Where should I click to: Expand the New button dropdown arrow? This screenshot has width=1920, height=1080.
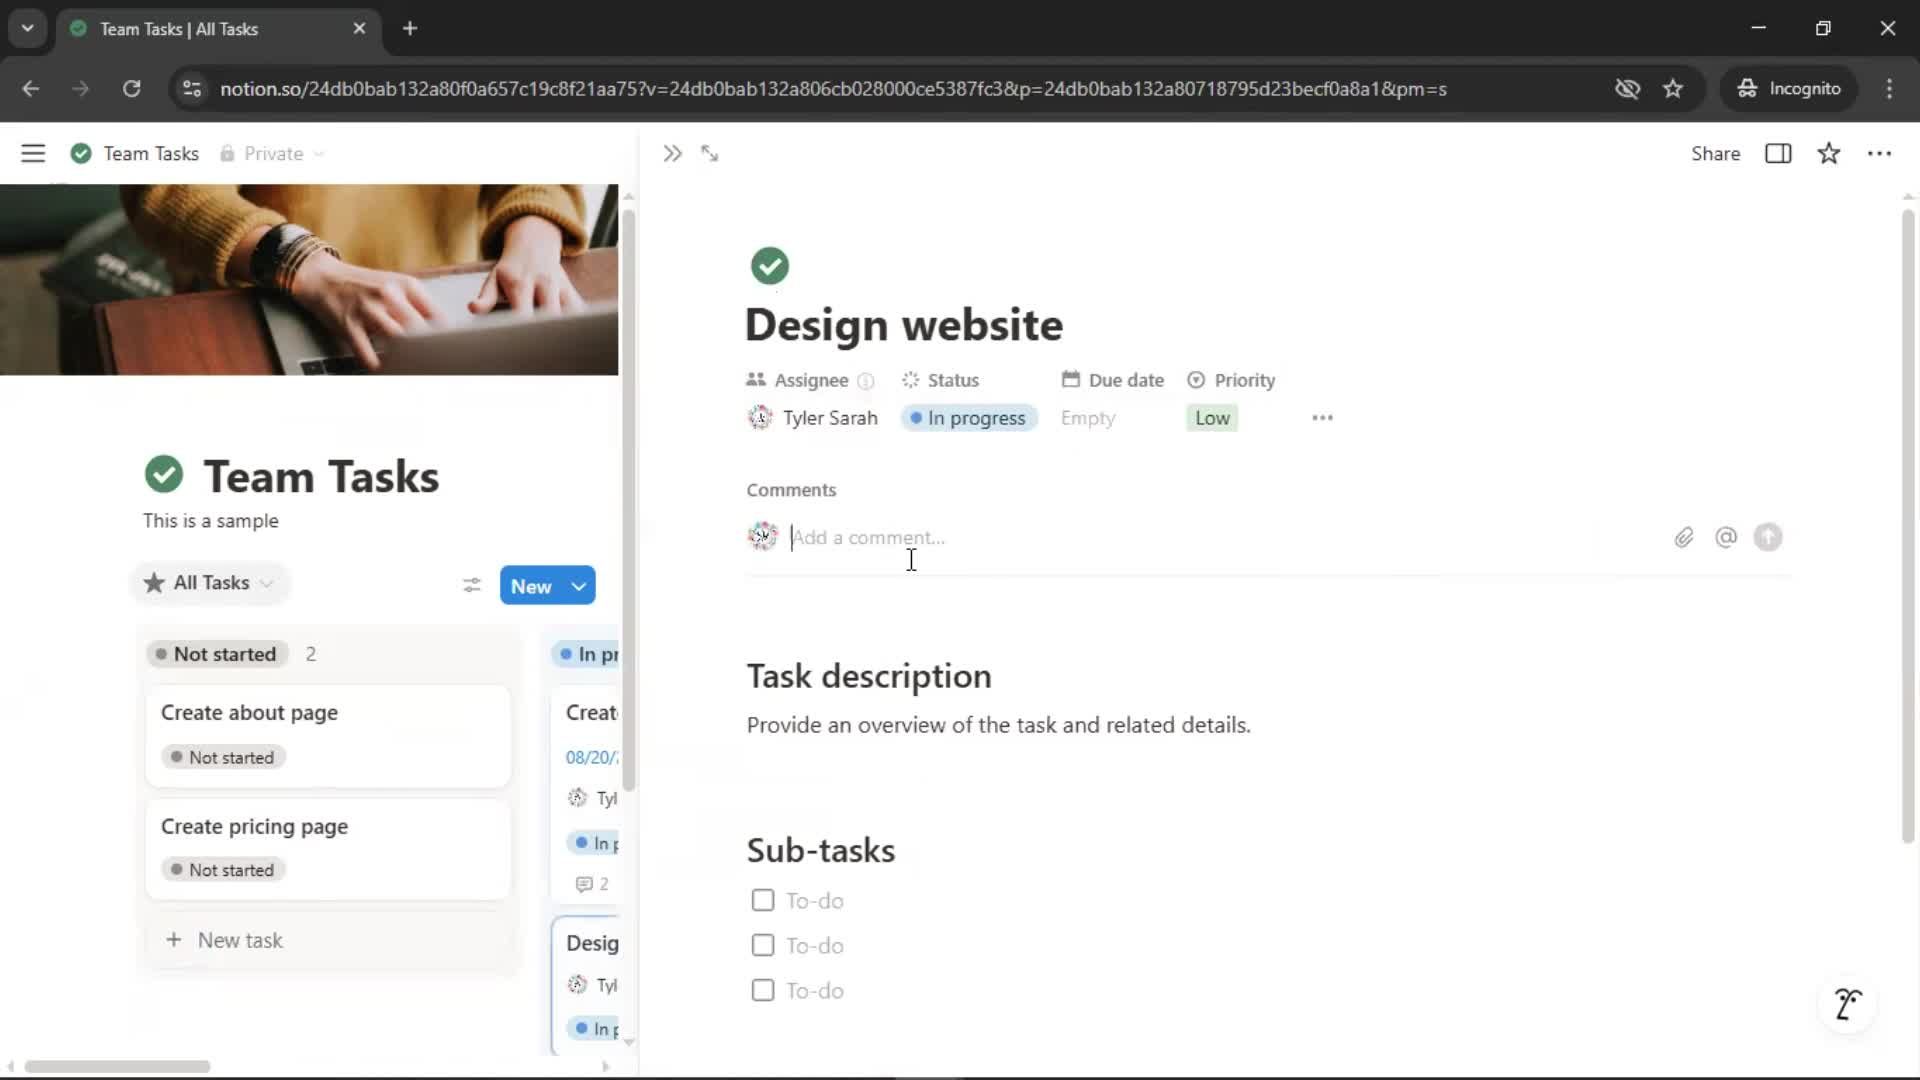579,586
